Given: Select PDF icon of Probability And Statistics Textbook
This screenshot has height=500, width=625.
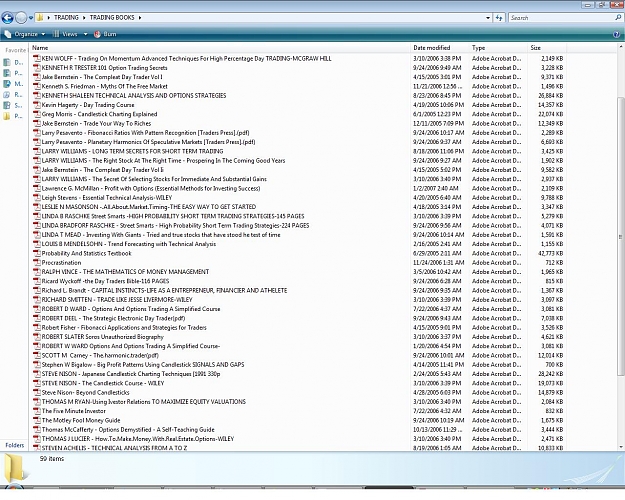Looking at the screenshot, I should (37, 254).
